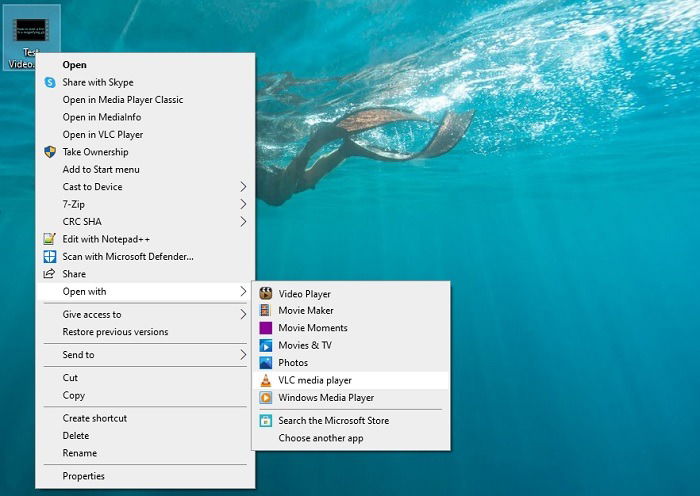Select the VLC cone icon in submenu
Image resolution: width=700 pixels, height=496 pixels.
[x=266, y=380]
